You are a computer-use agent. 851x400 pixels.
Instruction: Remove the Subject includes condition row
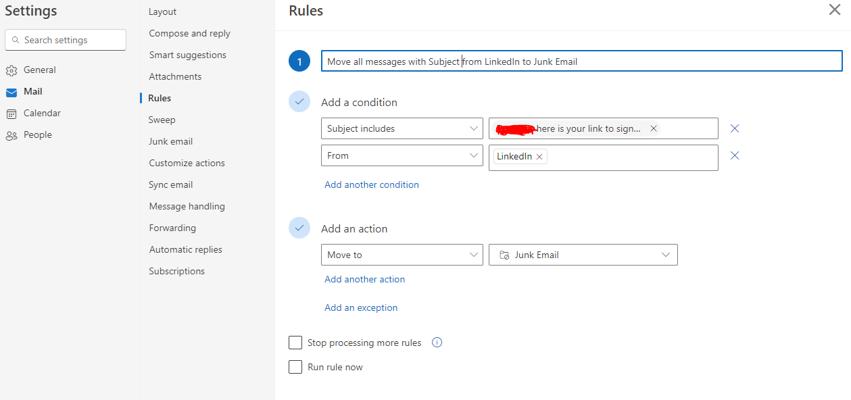pyautogui.click(x=734, y=129)
